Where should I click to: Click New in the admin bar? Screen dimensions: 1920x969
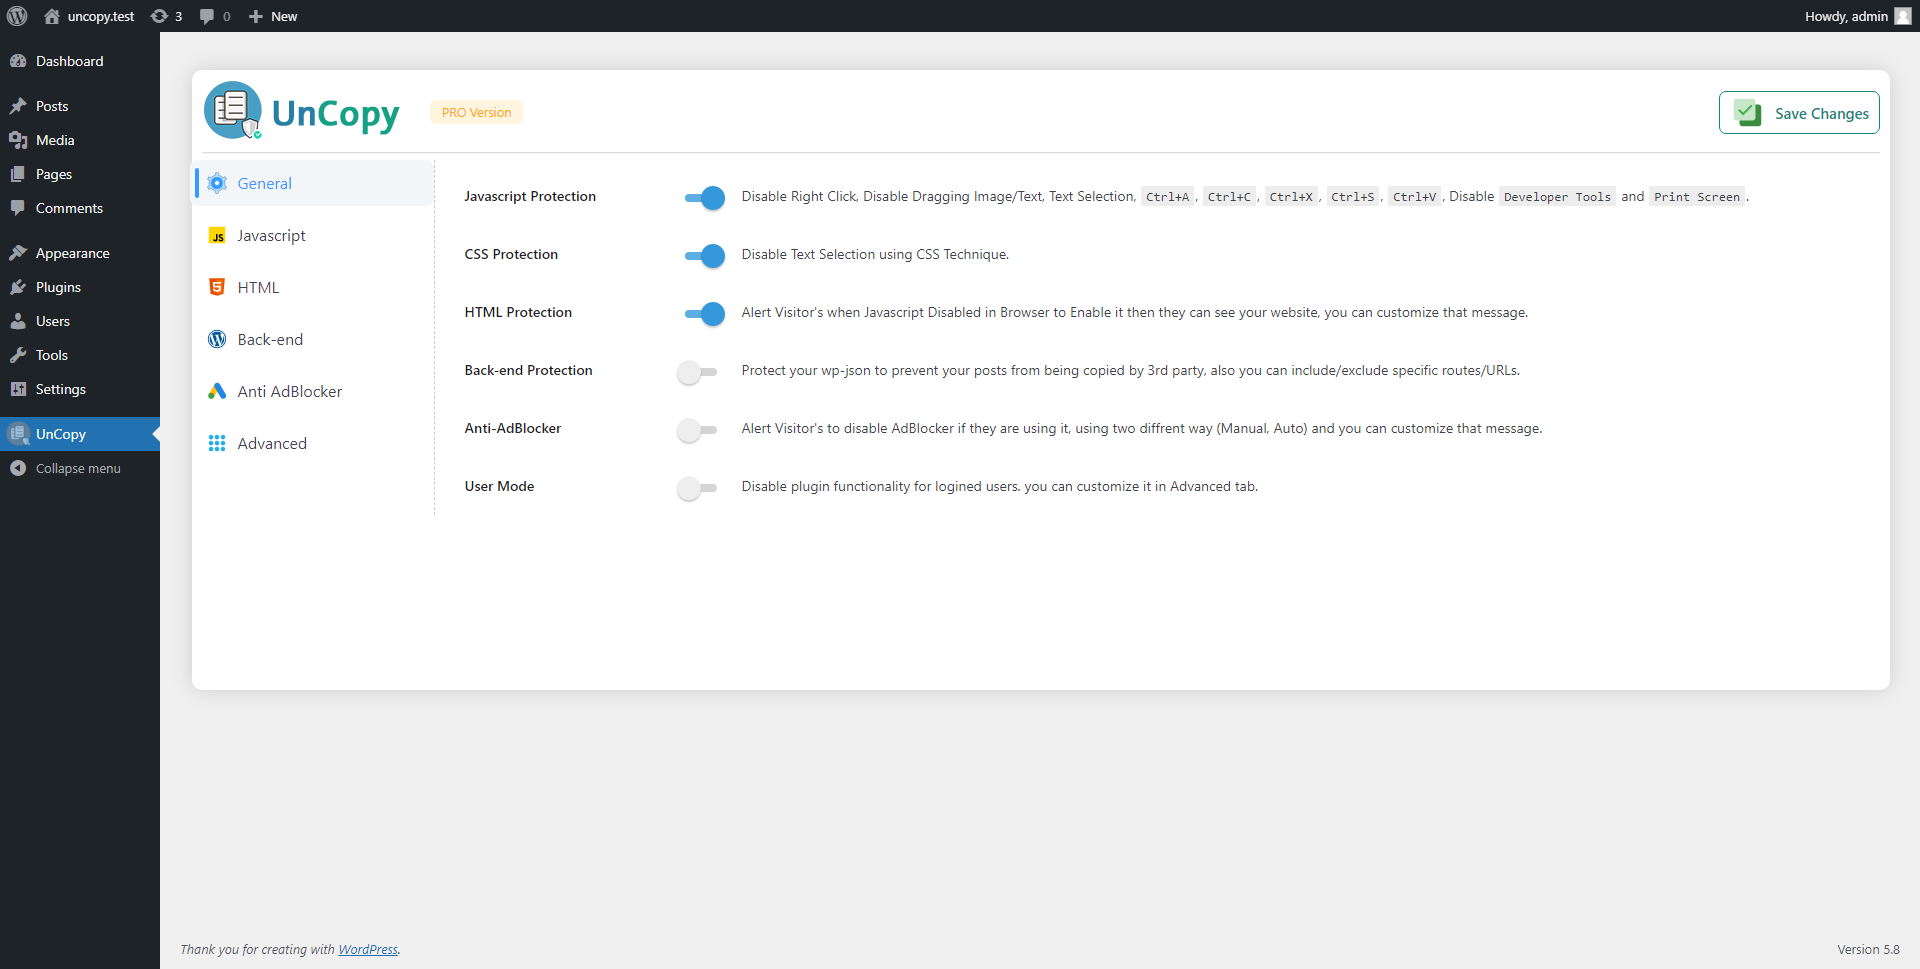(284, 16)
